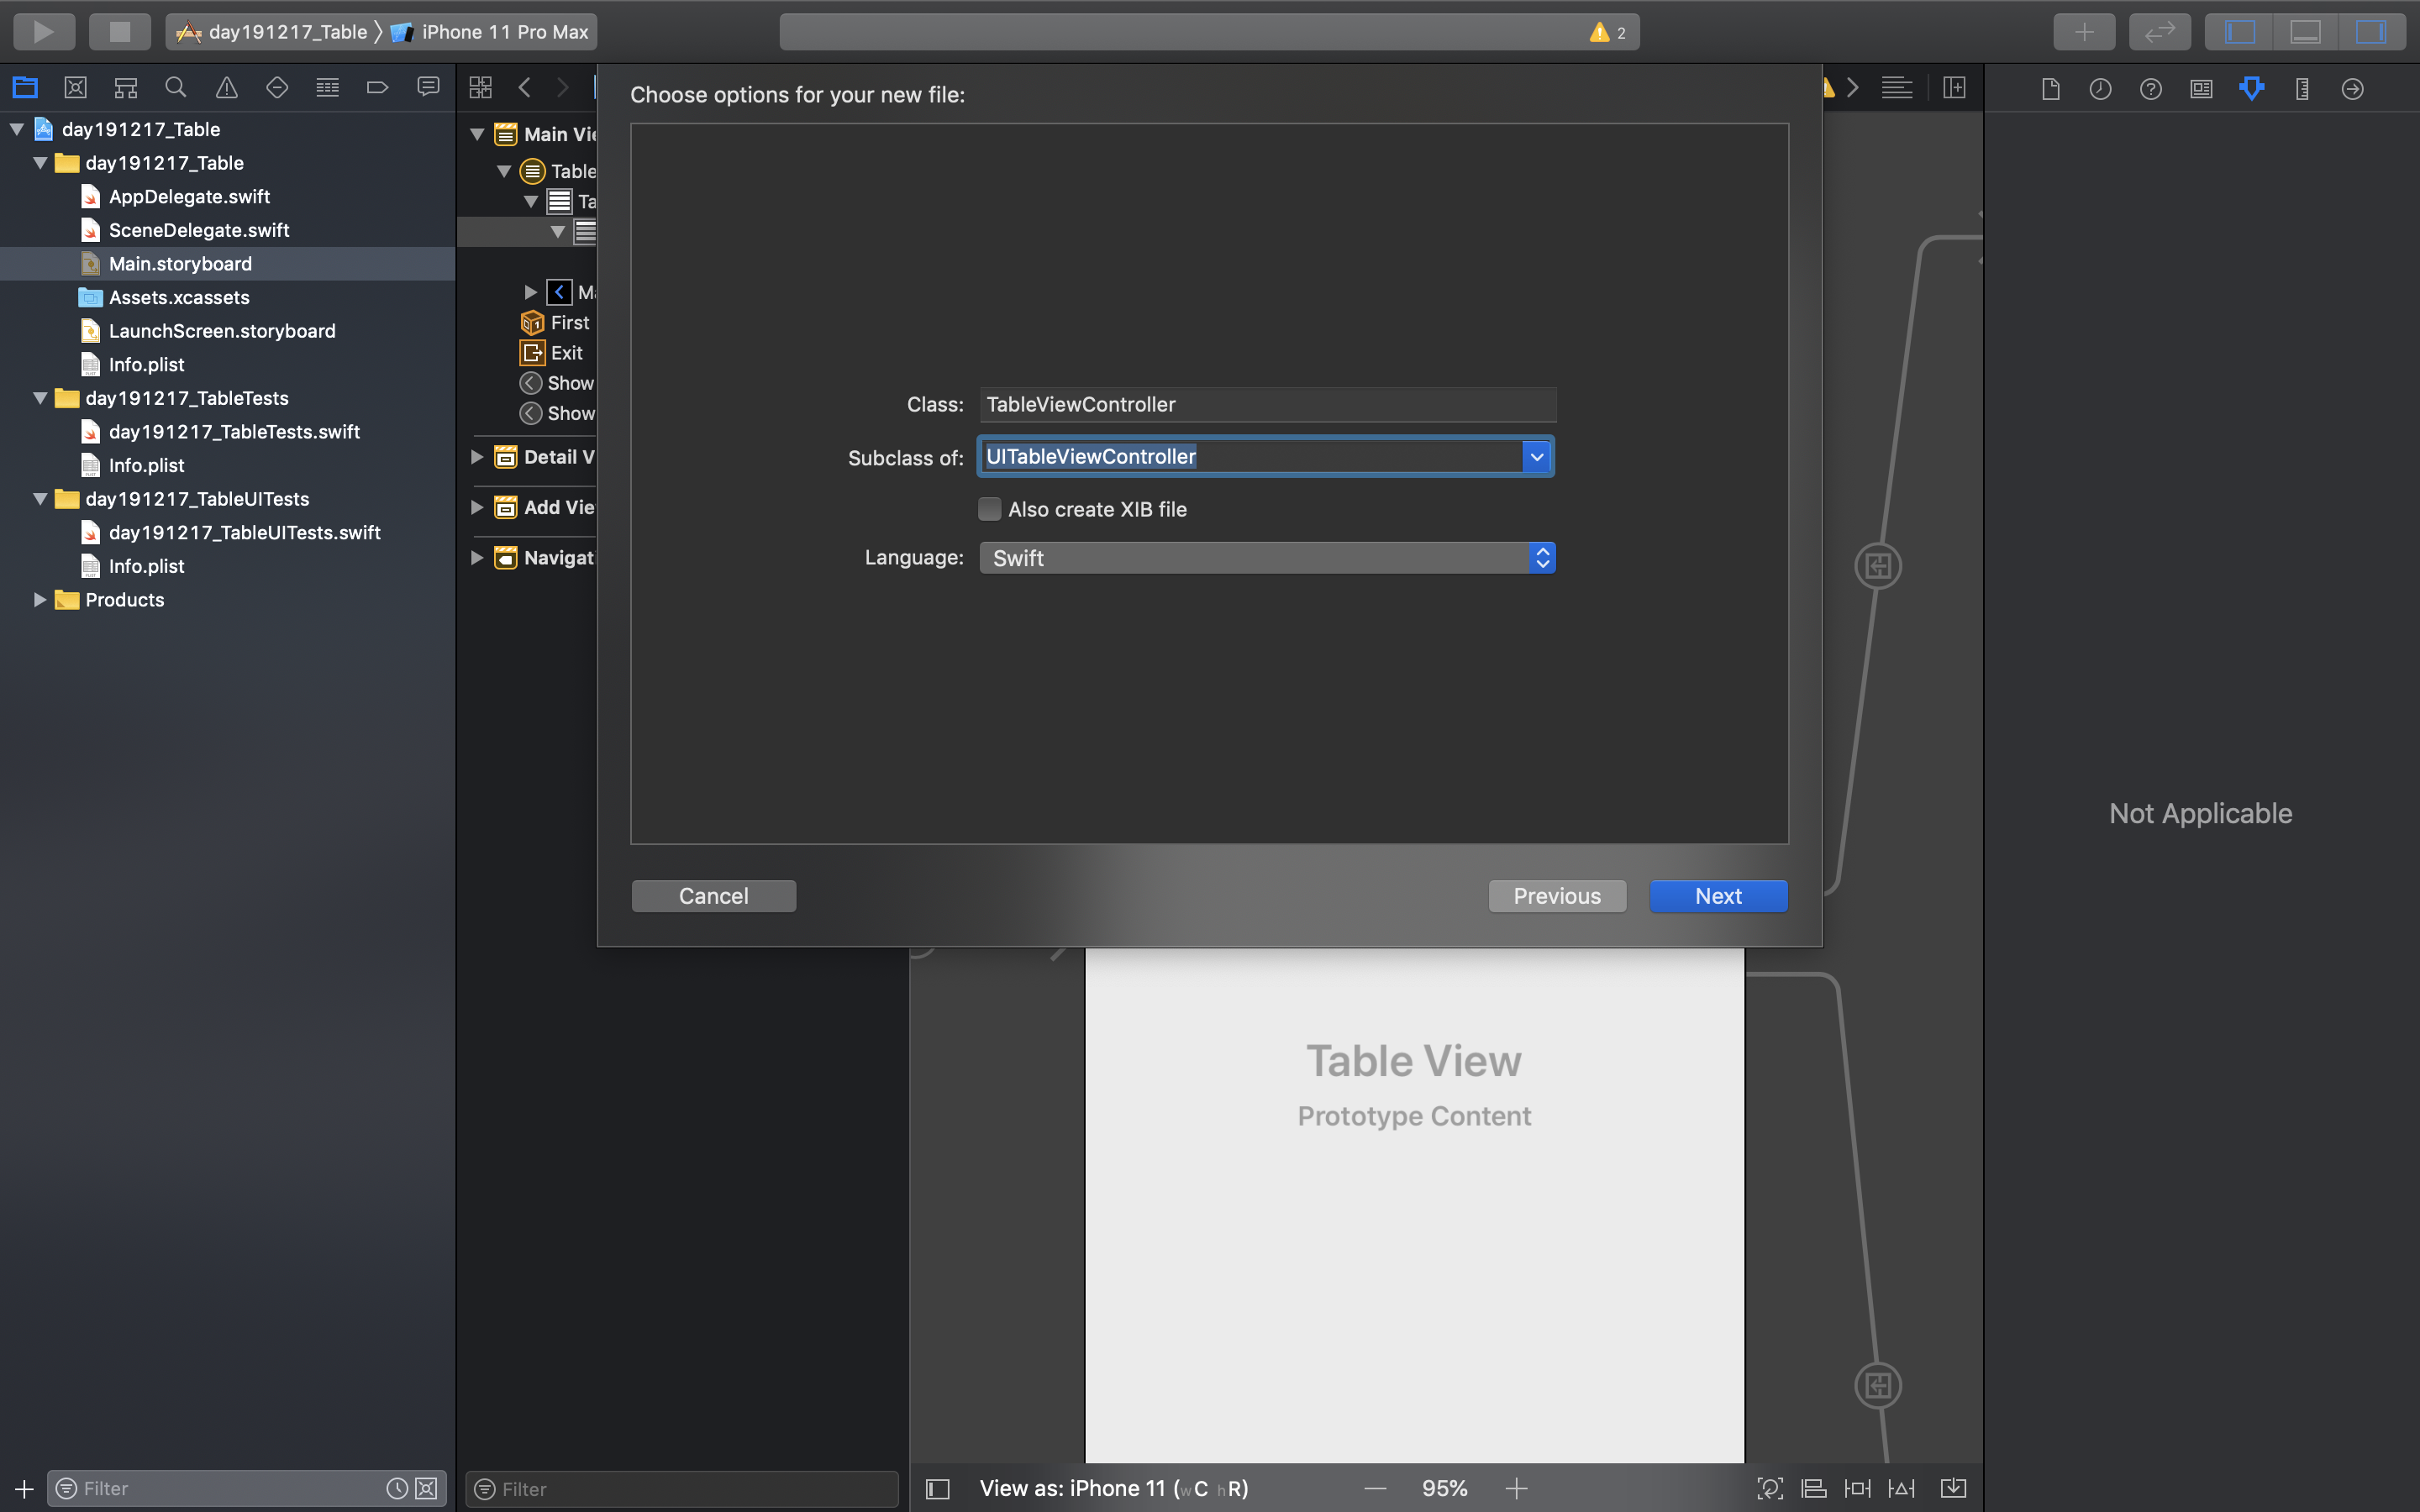This screenshot has height=1512, width=2420.
Task: Click the Class name text field
Action: tap(1266, 404)
